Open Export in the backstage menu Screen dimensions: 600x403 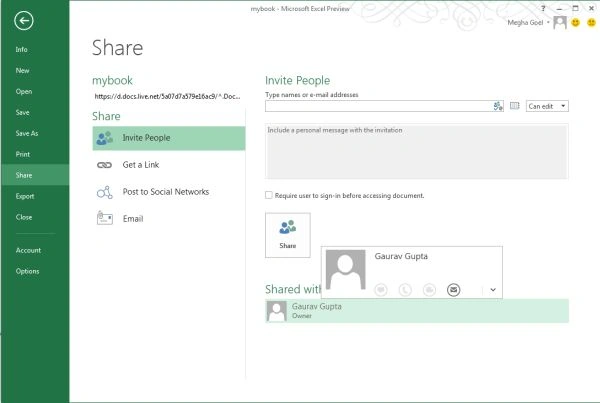pyautogui.click(x=25, y=196)
